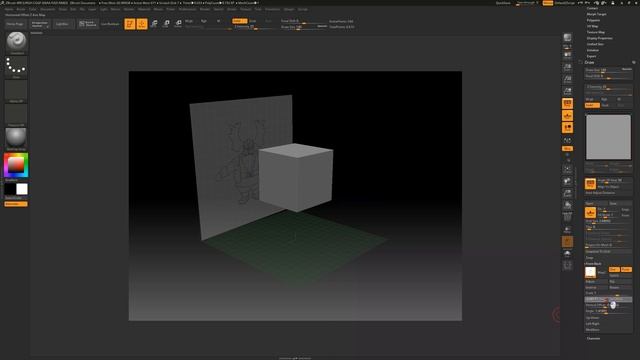640x360 pixels.
Task: Select the Scale gizmo tool
Action: click(x=166, y=24)
